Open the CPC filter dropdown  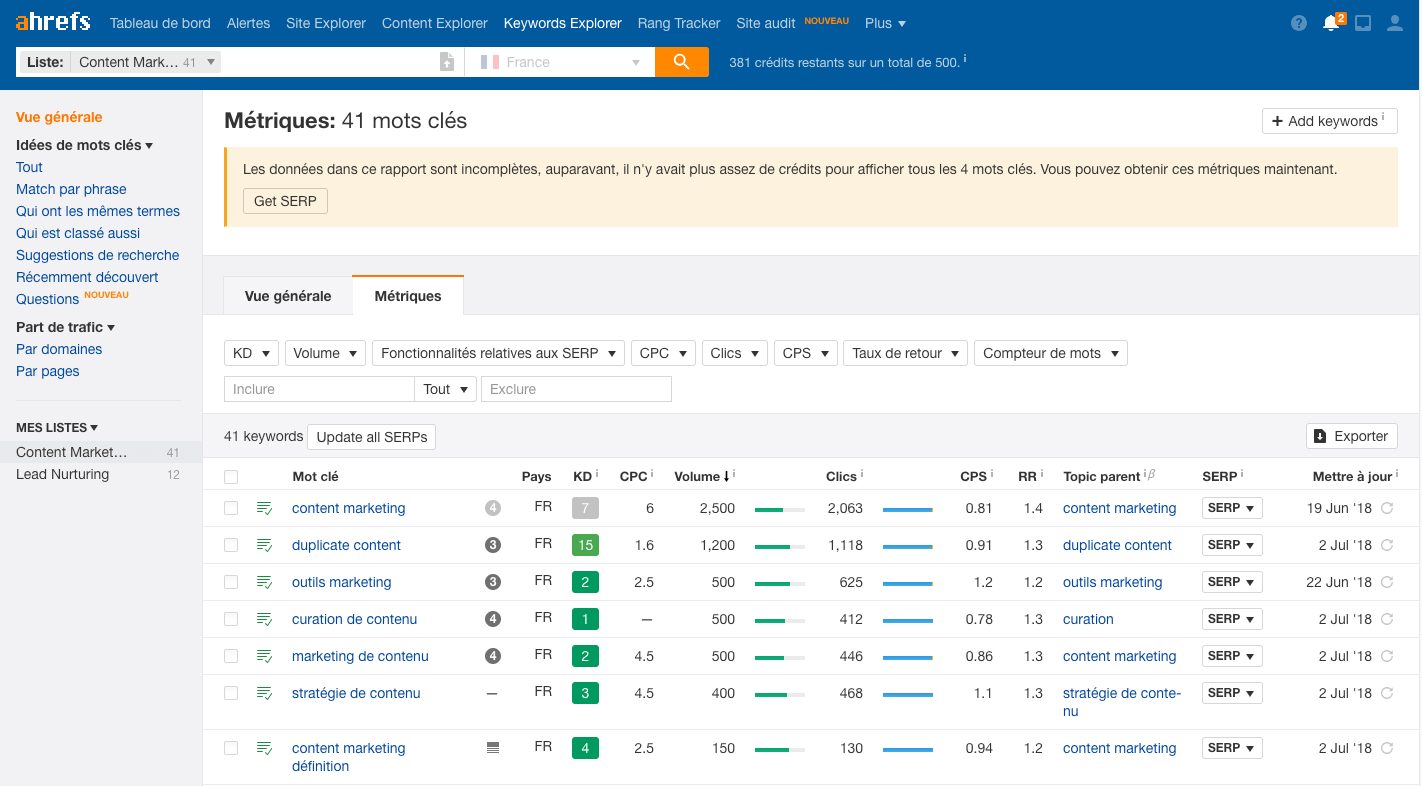(663, 353)
